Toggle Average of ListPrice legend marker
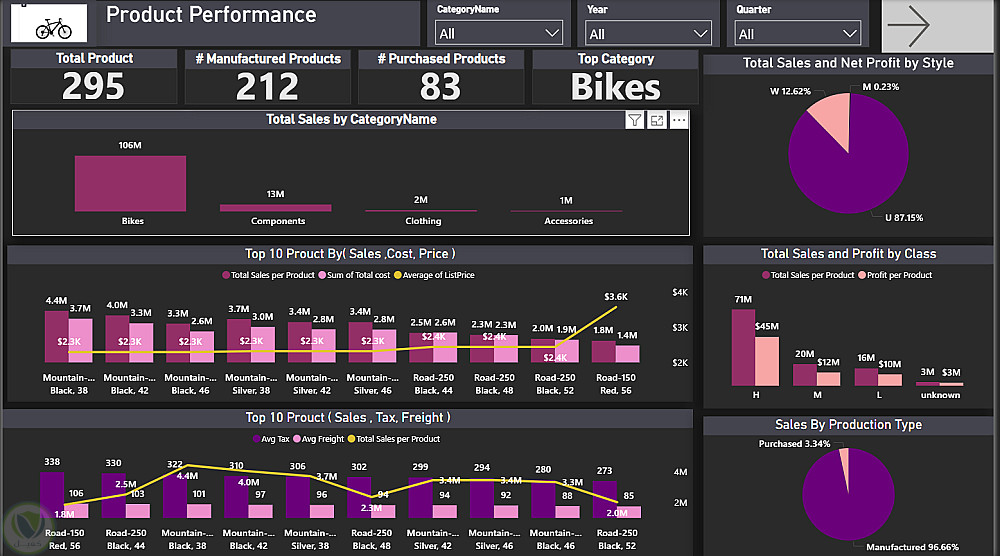 click(397, 275)
